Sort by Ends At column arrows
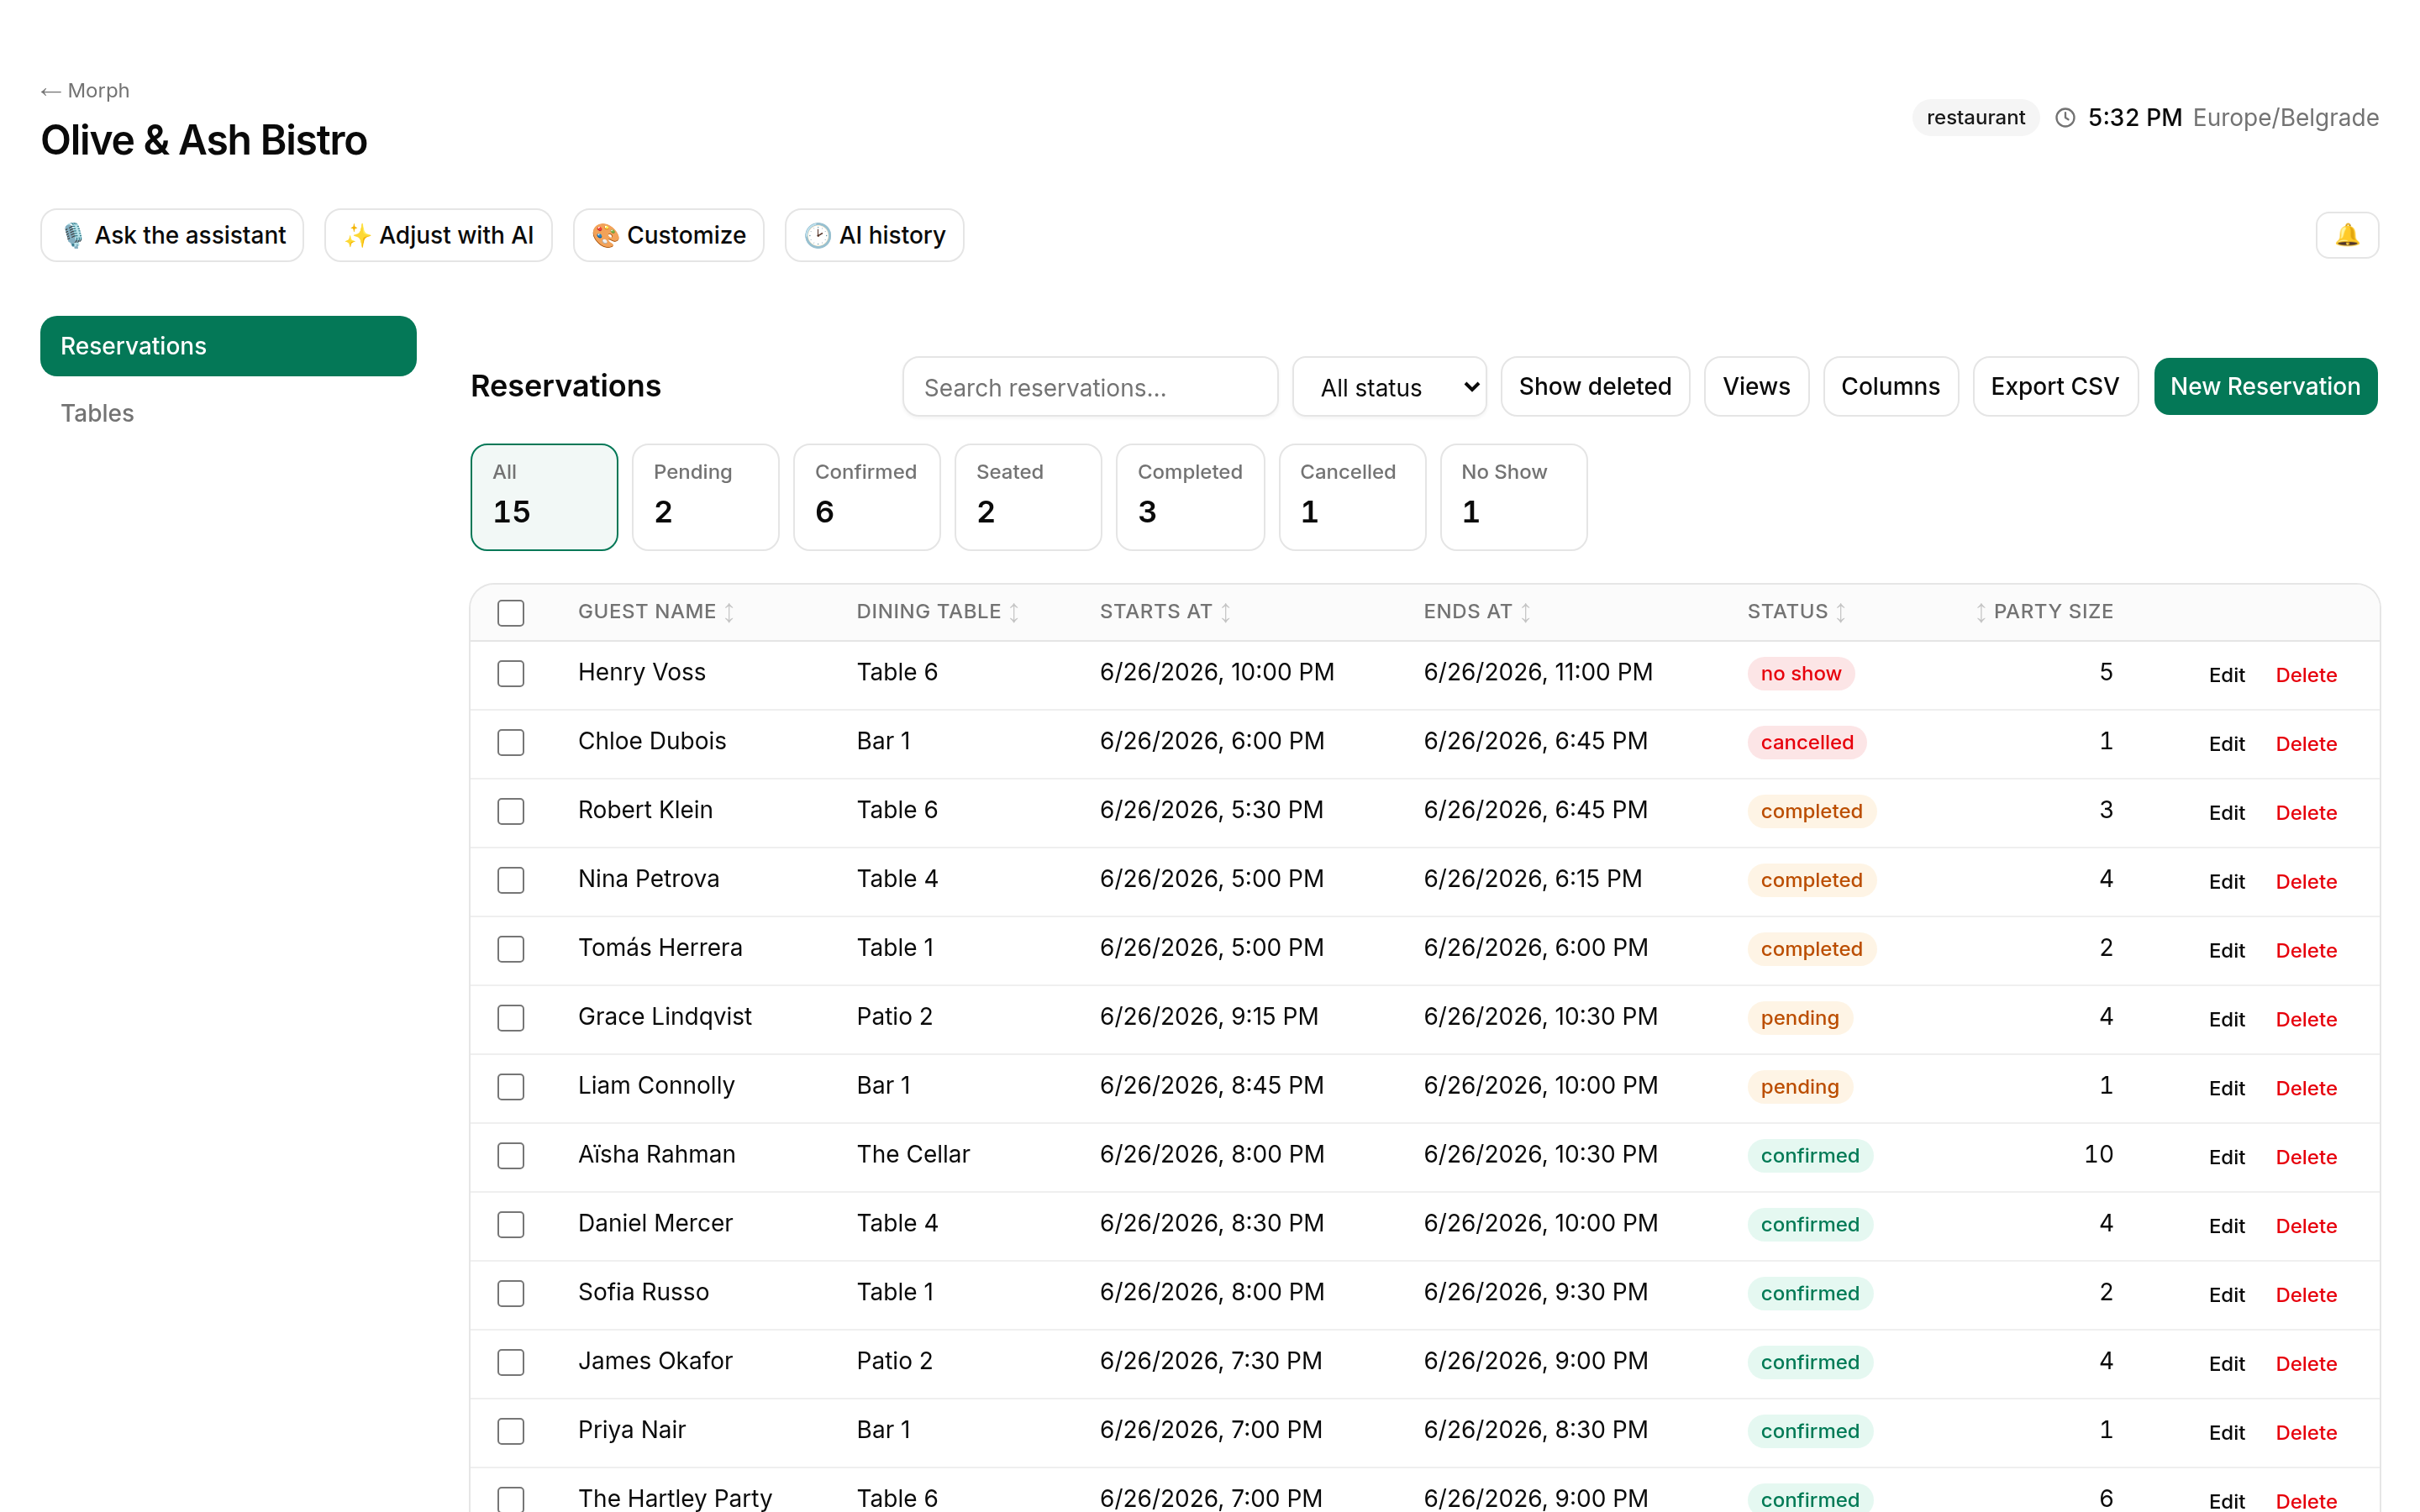The height and width of the screenshot is (1512, 2420). coord(1525,612)
